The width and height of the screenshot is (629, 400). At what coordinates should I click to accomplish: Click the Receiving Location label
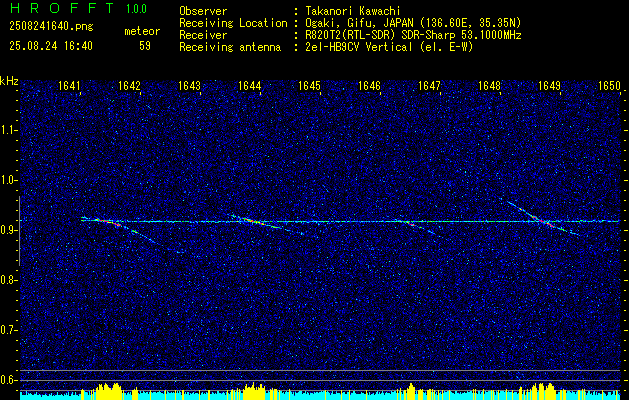click(233, 23)
